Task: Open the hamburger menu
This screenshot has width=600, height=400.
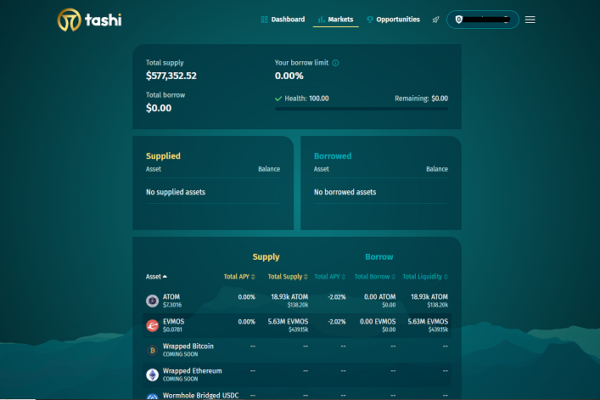Action: click(x=530, y=19)
